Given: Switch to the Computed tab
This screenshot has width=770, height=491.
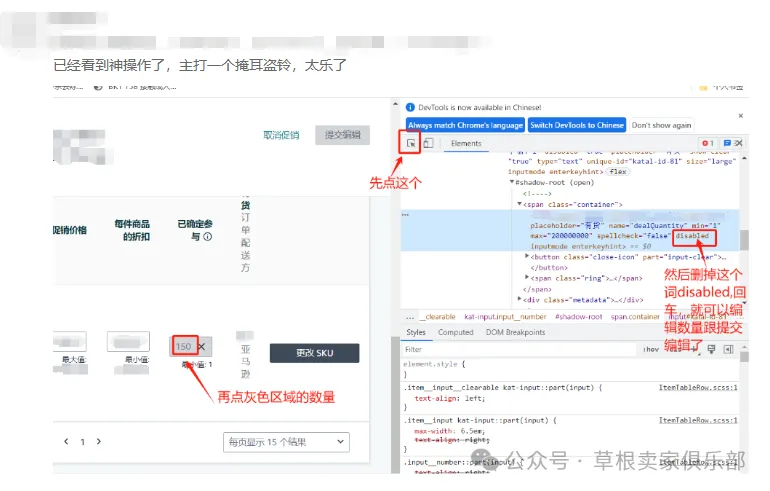Looking at the screenshot, I should tap(455, 332).
